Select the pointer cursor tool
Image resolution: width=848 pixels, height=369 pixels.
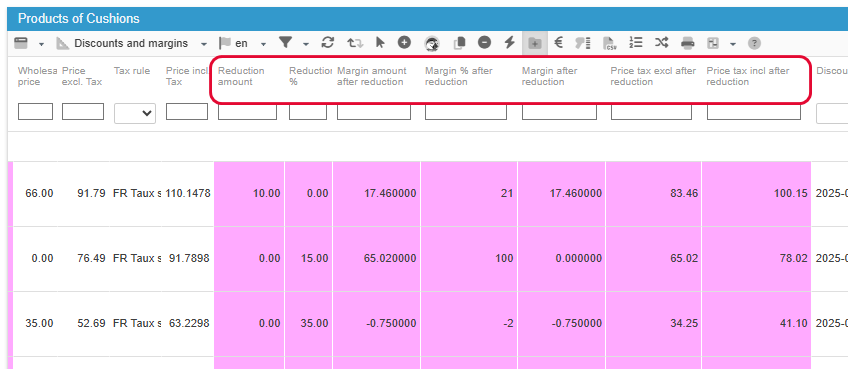pyautogui.click(x=380, y=43)
